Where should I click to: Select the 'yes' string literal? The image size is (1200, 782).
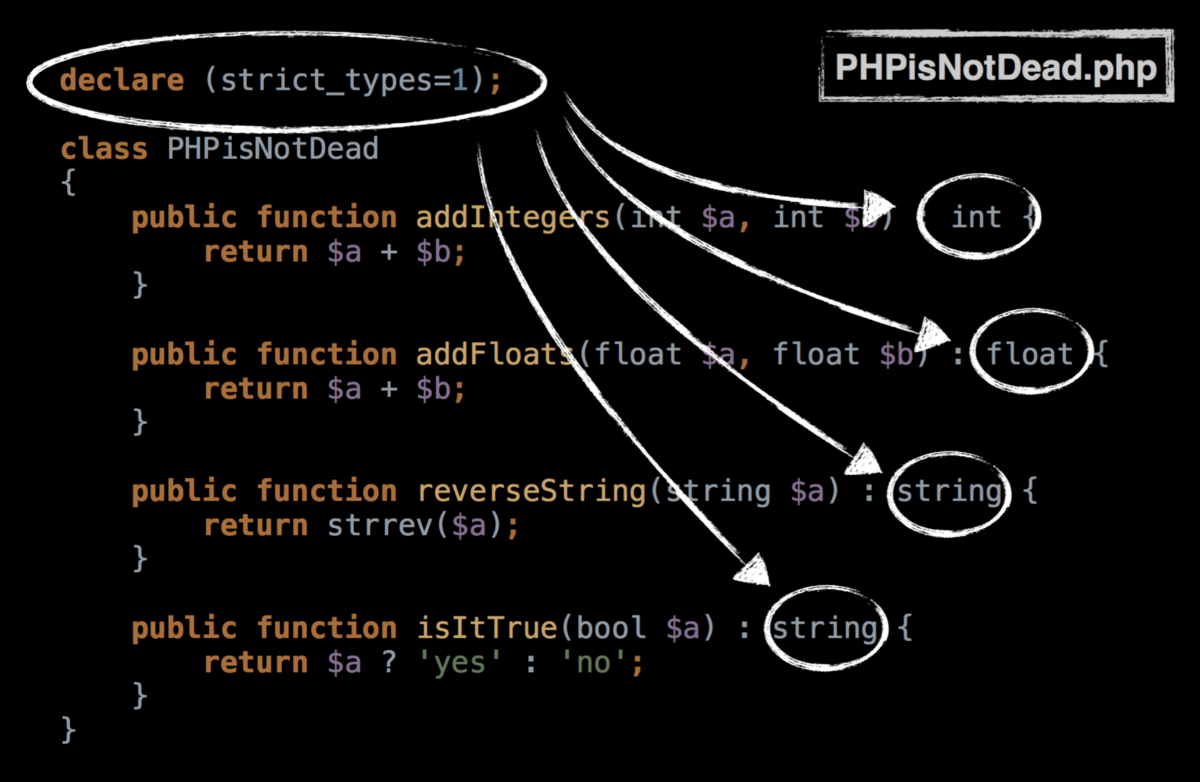458,662
